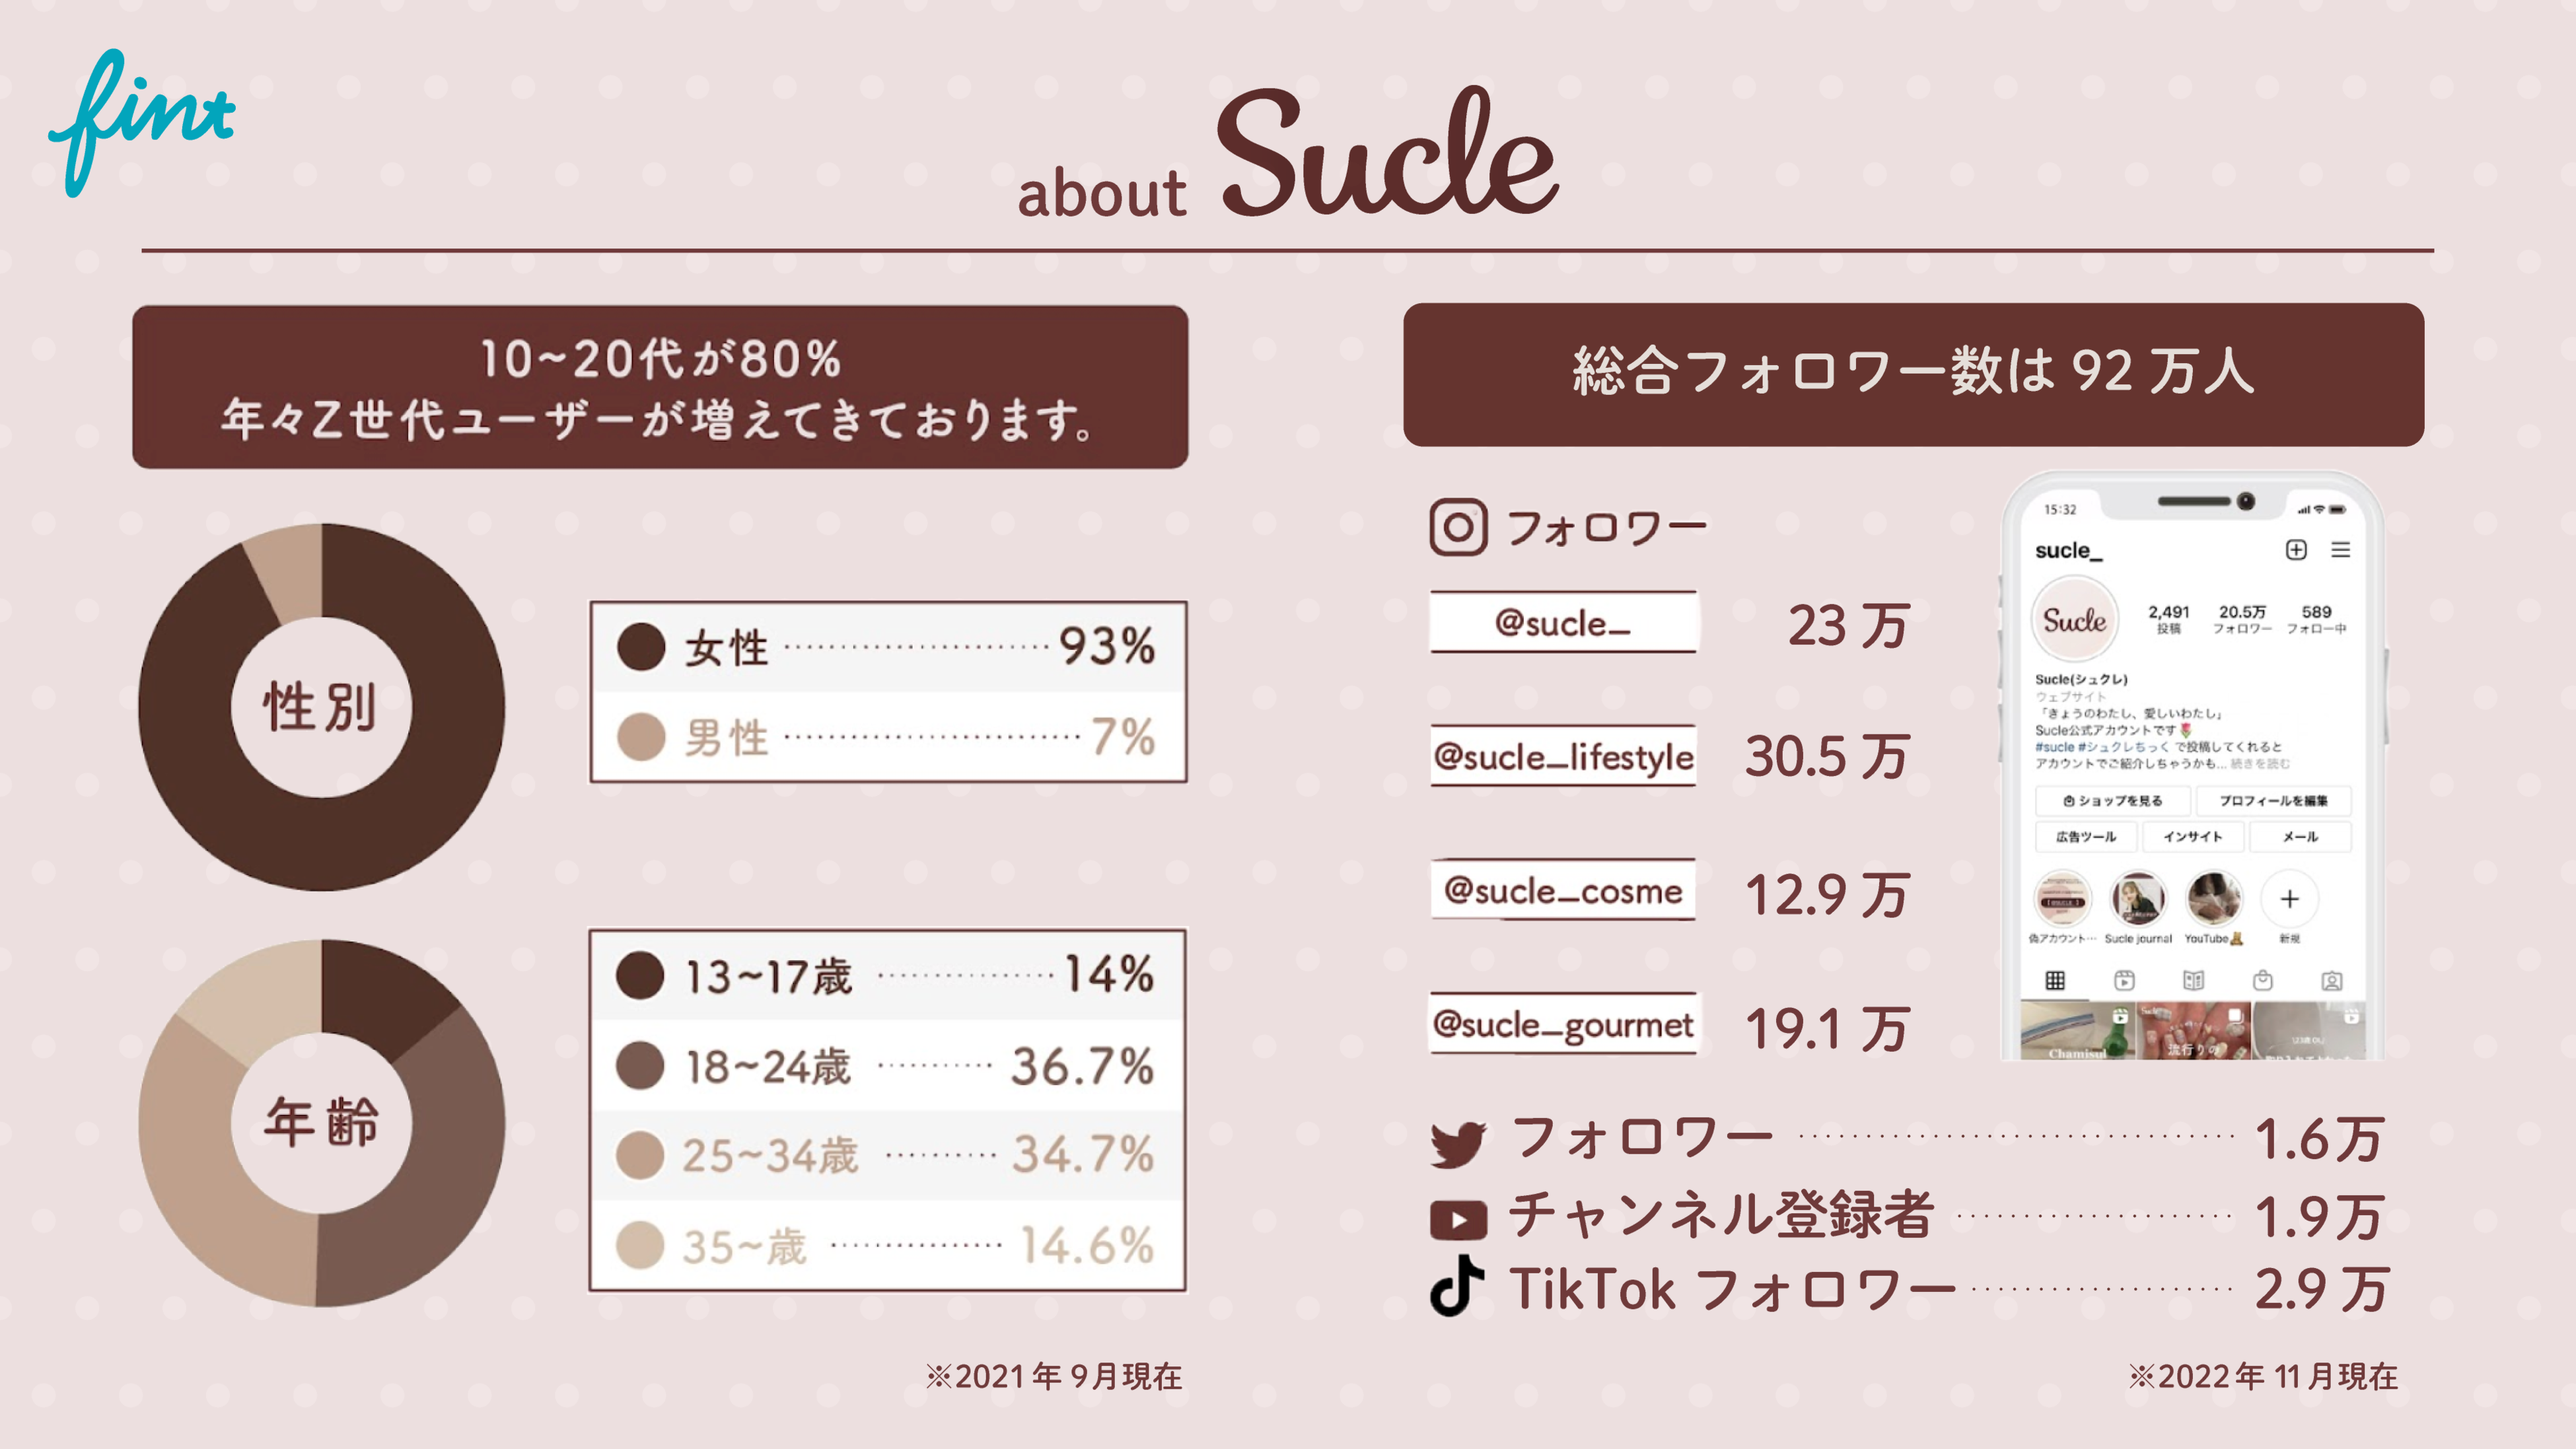Tap the new post plus icon

[x=2296, y=550]
